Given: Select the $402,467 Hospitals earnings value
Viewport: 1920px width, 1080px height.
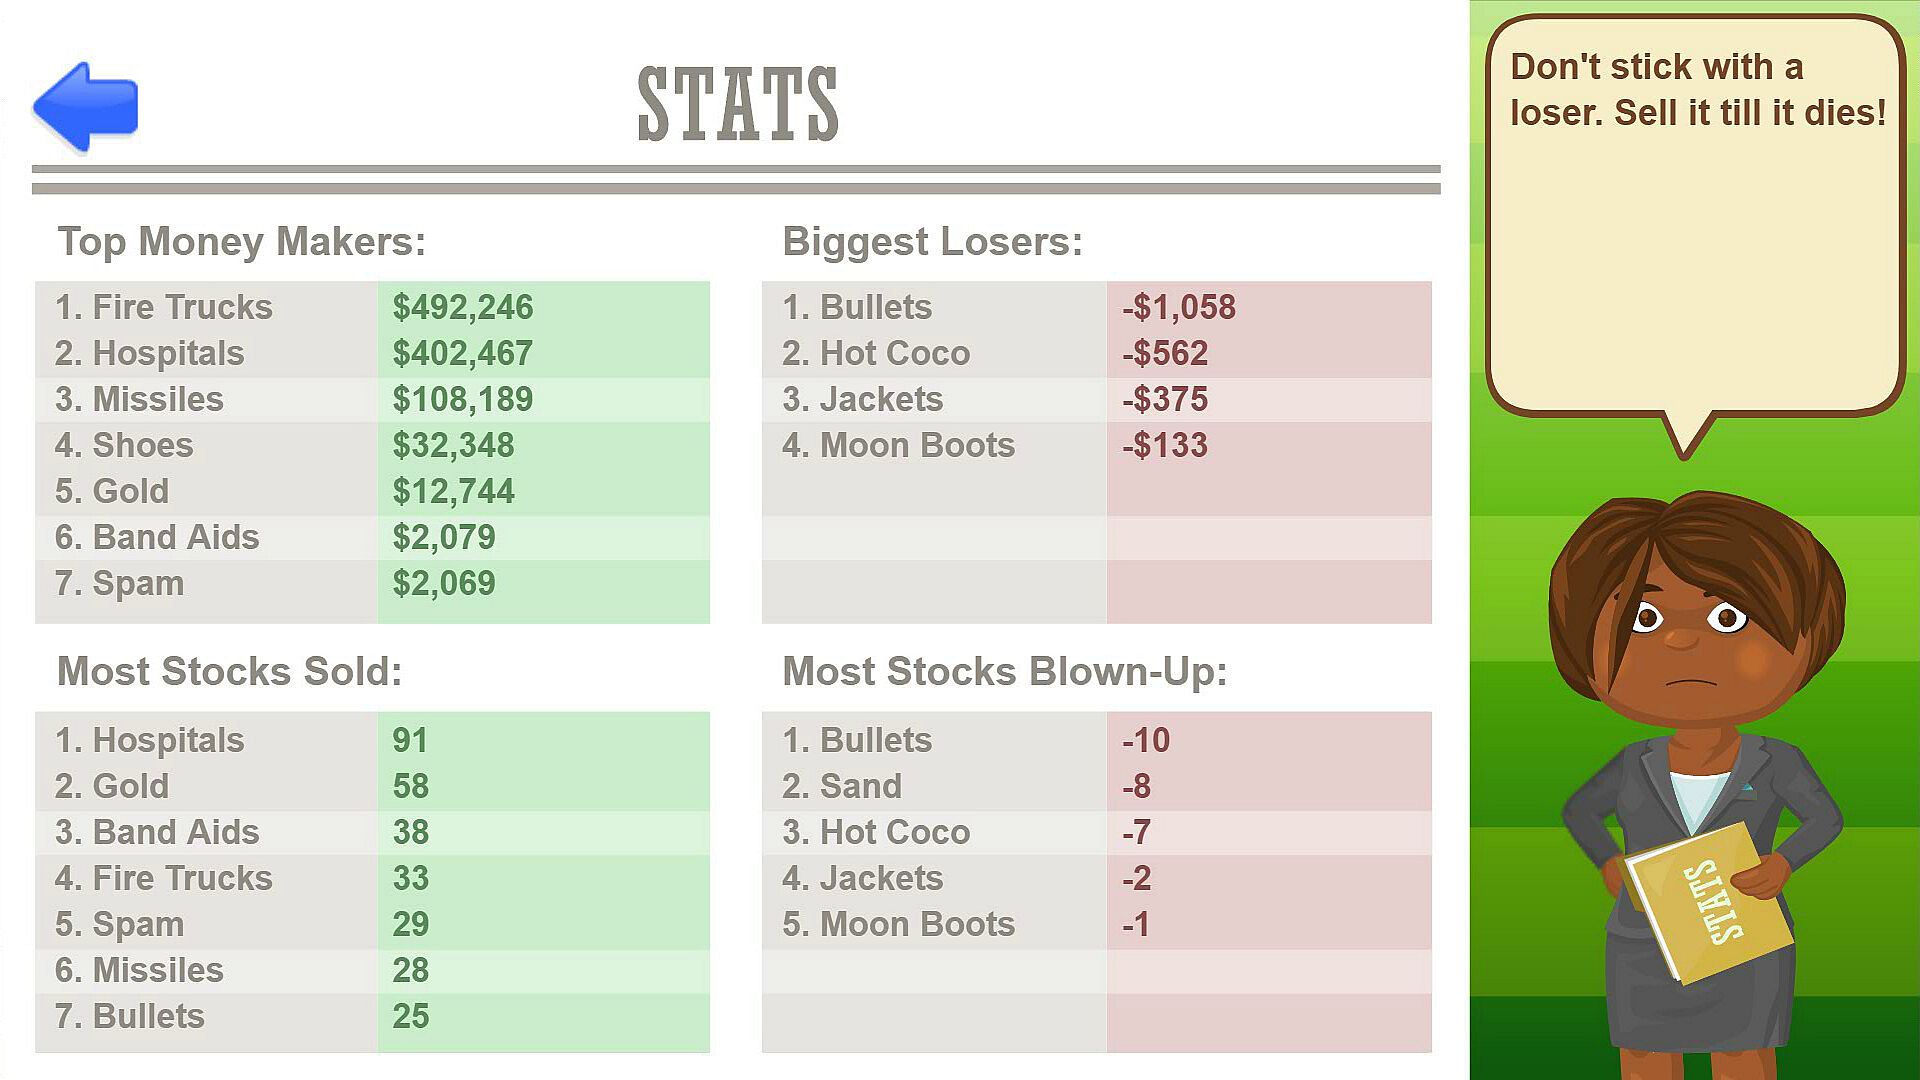Looking at the screenshot, I should click(x=462, y=353).
